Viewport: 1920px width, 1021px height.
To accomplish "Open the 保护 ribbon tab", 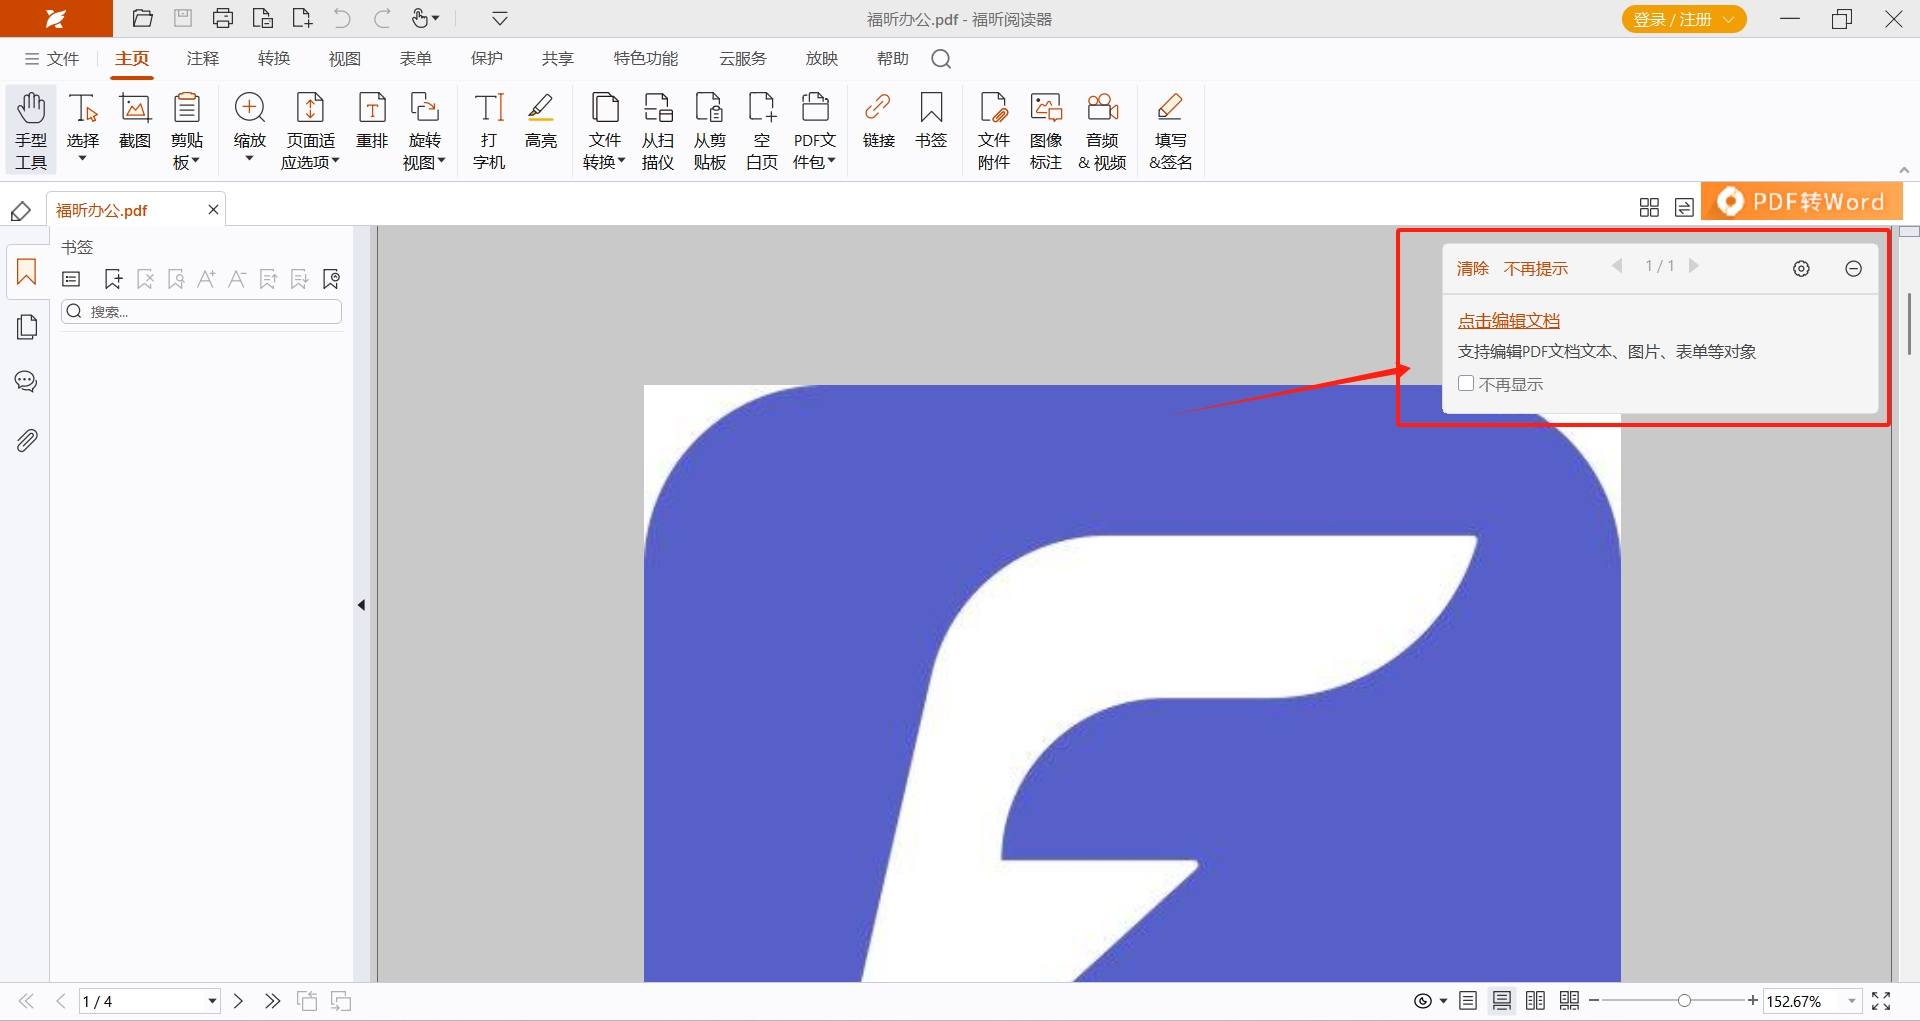I will [x=487, y=59].
